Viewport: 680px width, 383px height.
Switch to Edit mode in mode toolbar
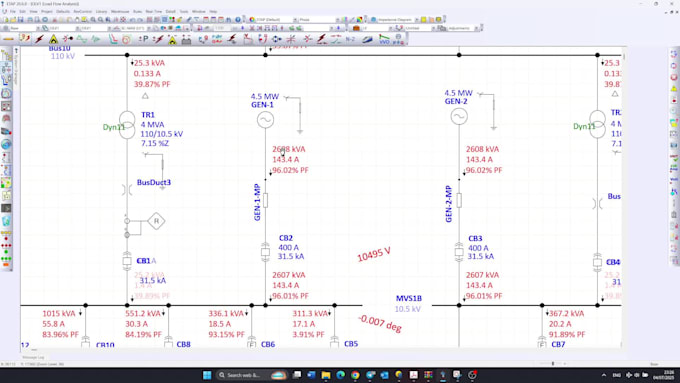pyautogui.click(x=8, y=39)
